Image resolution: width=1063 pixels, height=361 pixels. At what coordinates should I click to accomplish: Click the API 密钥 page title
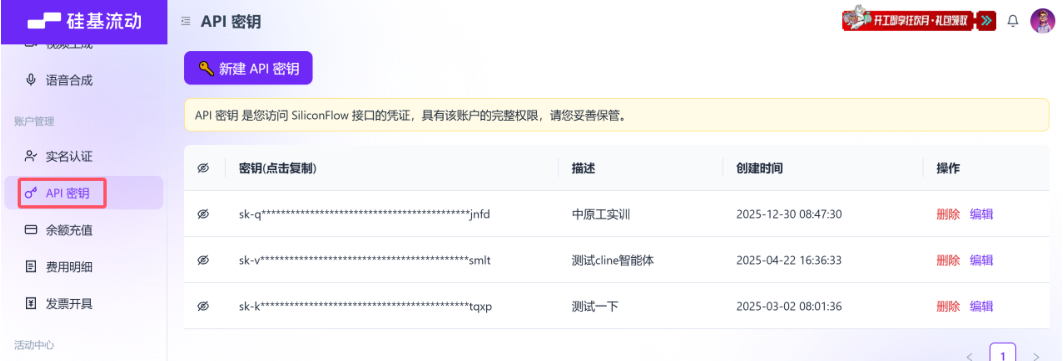(230, 22)
